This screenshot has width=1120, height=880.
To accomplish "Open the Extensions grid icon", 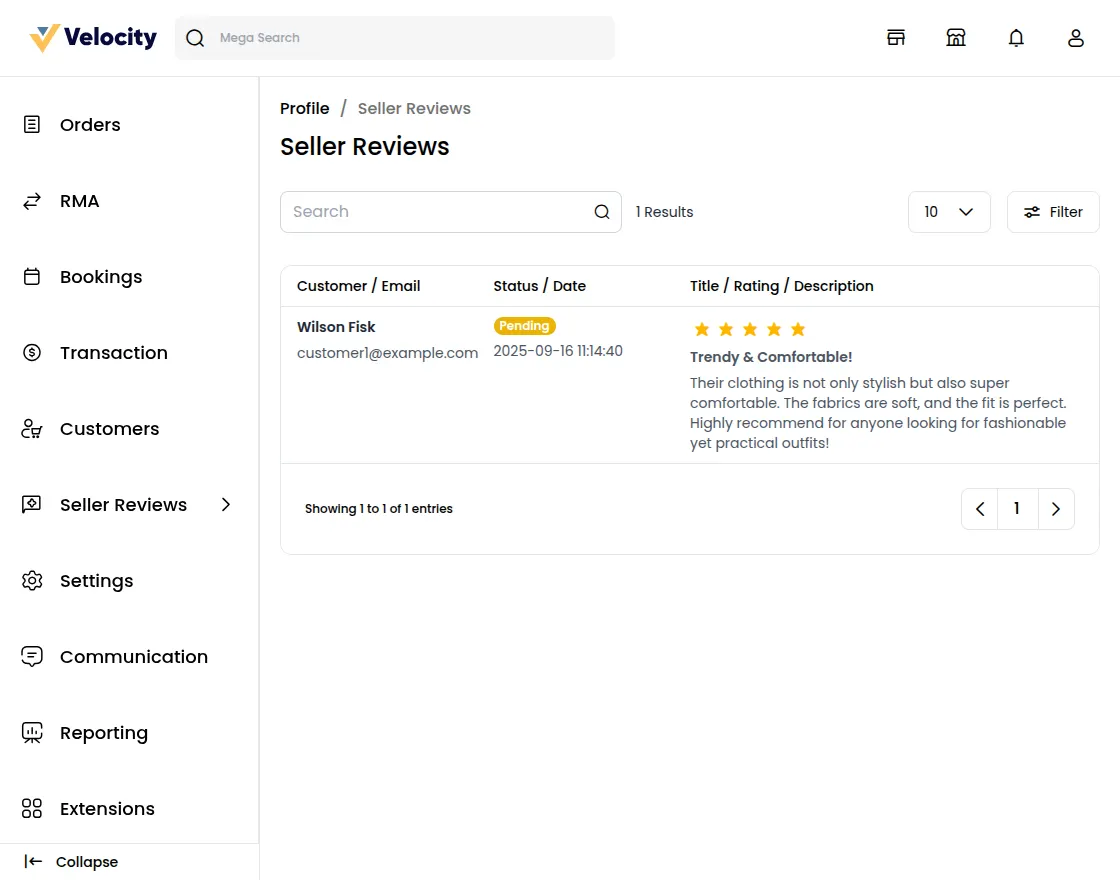I will click(32, 808).
